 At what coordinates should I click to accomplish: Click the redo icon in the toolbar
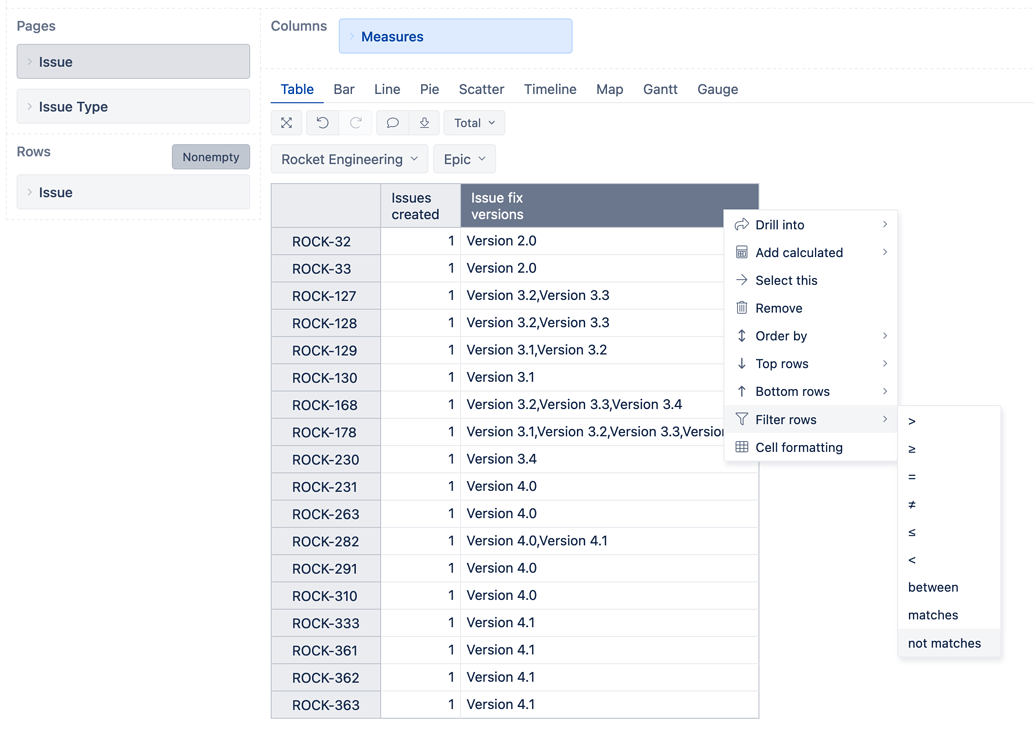(356, 122)
